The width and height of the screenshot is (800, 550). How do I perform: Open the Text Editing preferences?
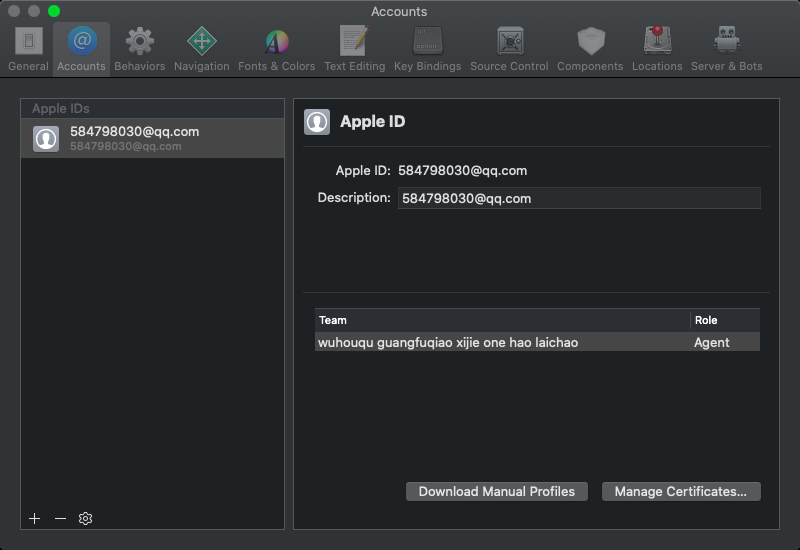click(x=355, y=49)
